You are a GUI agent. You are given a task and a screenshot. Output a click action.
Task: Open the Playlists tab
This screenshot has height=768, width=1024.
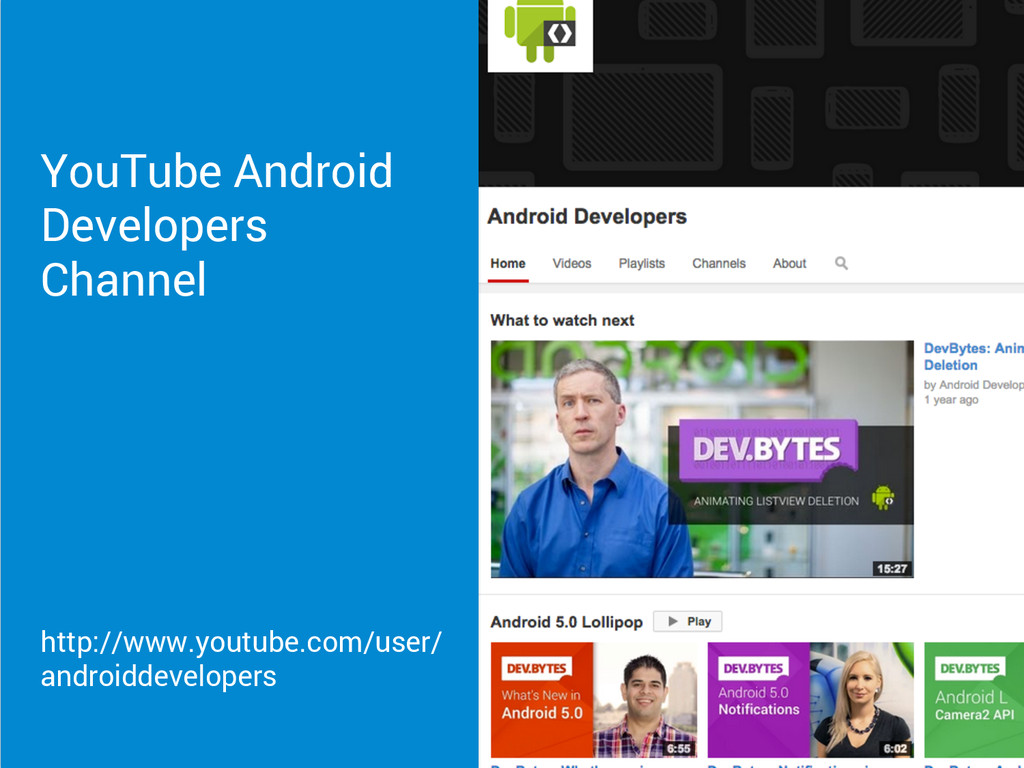coord(641,263)
